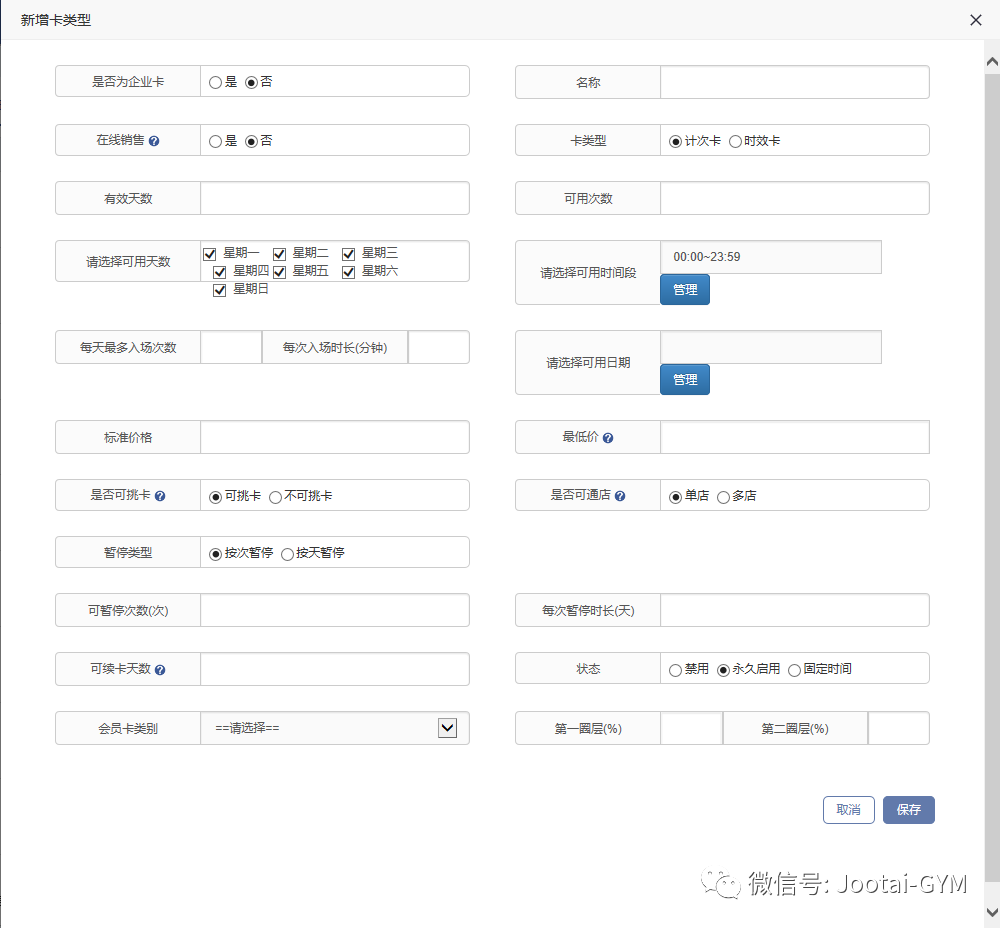
Task: Switch card type to 时效卡
Action: [734, 140]
